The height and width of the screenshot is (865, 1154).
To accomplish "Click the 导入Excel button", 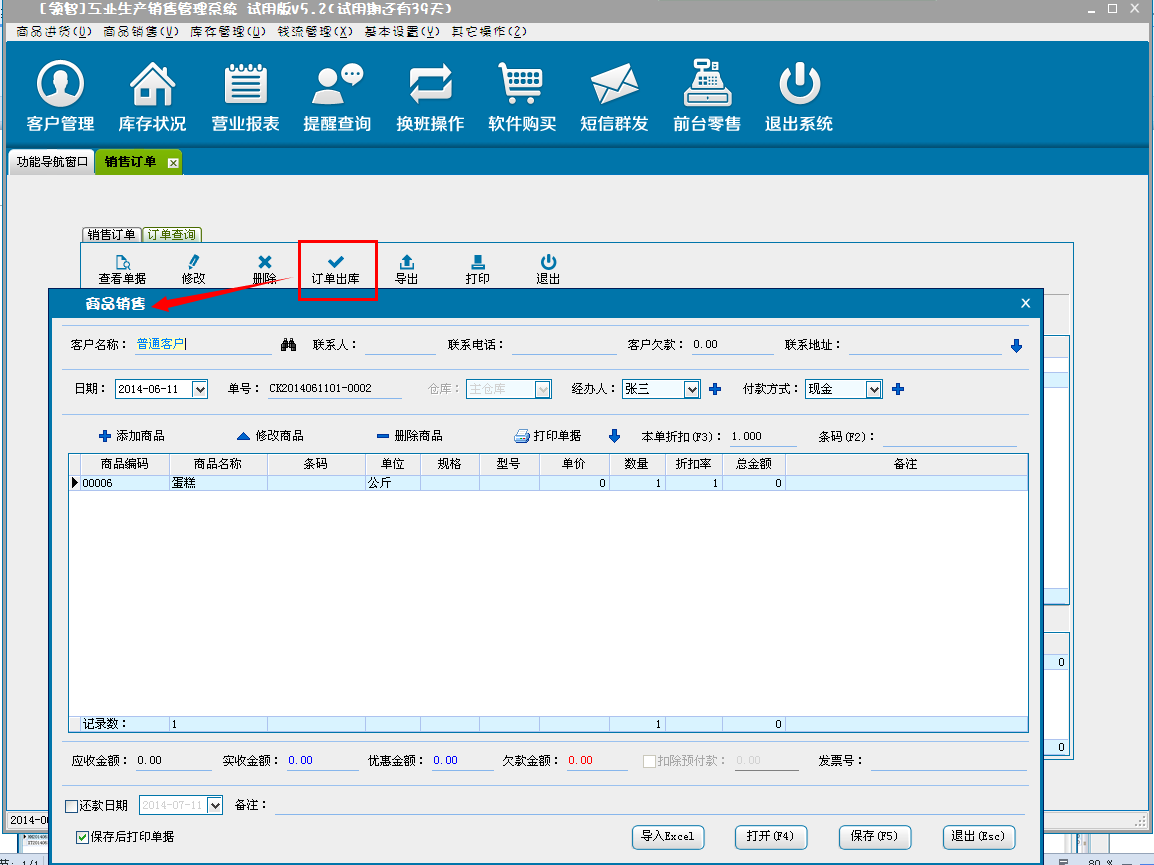I will click(x=668, y=836).
